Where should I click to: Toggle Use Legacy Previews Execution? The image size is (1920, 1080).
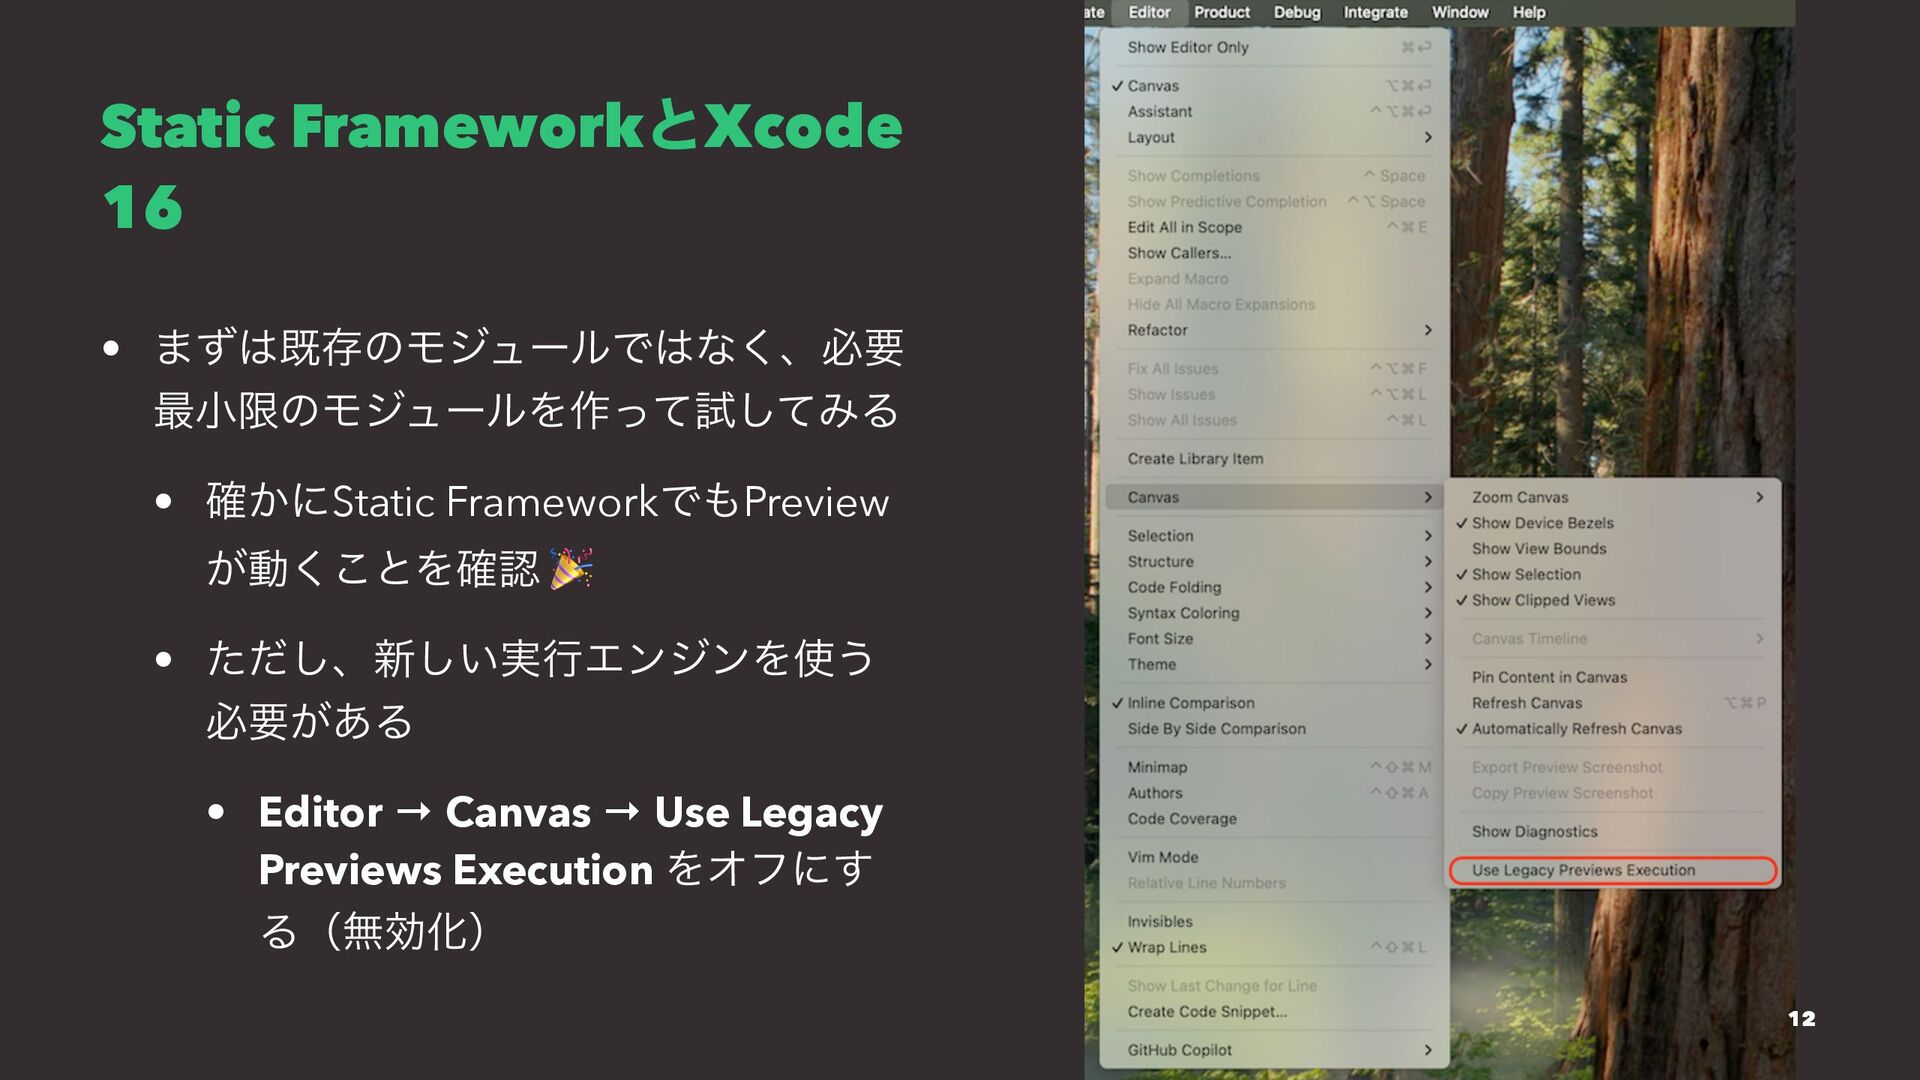coord(1613,871)
